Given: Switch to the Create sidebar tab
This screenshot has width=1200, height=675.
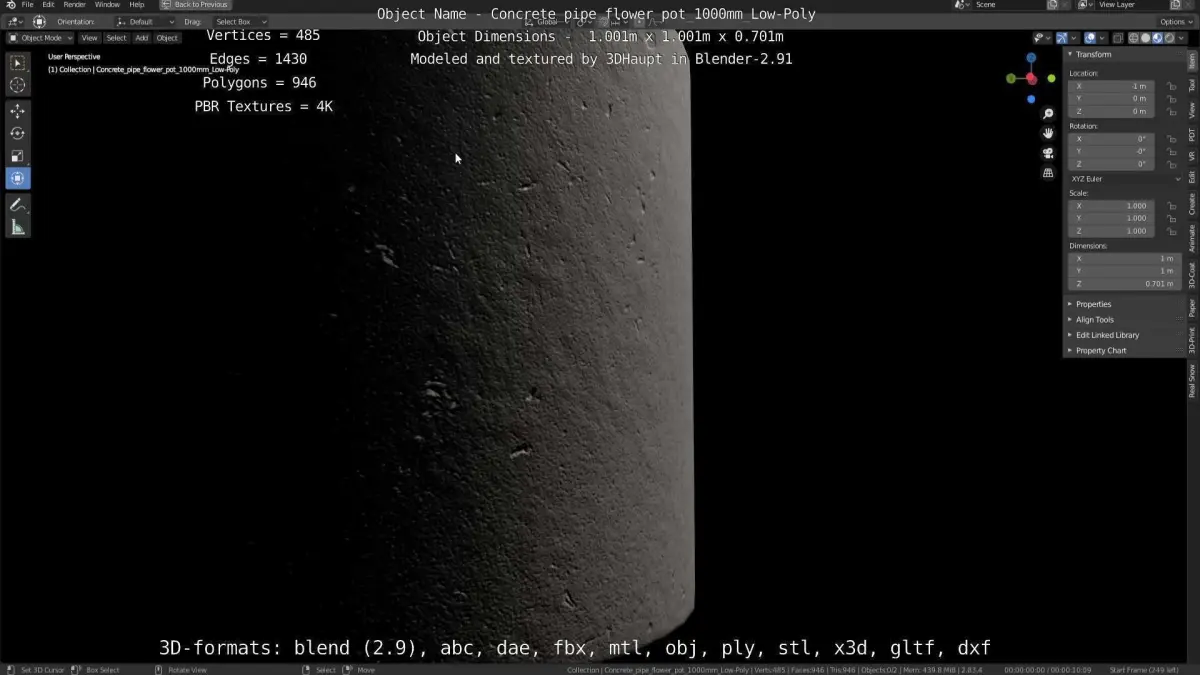Looking at the screenshot, I should (1192, 204).
